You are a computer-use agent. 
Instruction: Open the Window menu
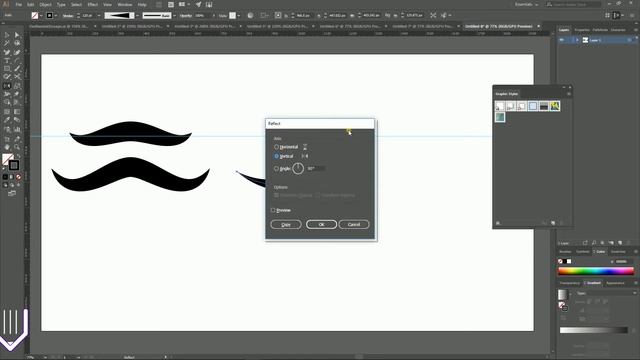pyautogui.click(x=125, y=4)
